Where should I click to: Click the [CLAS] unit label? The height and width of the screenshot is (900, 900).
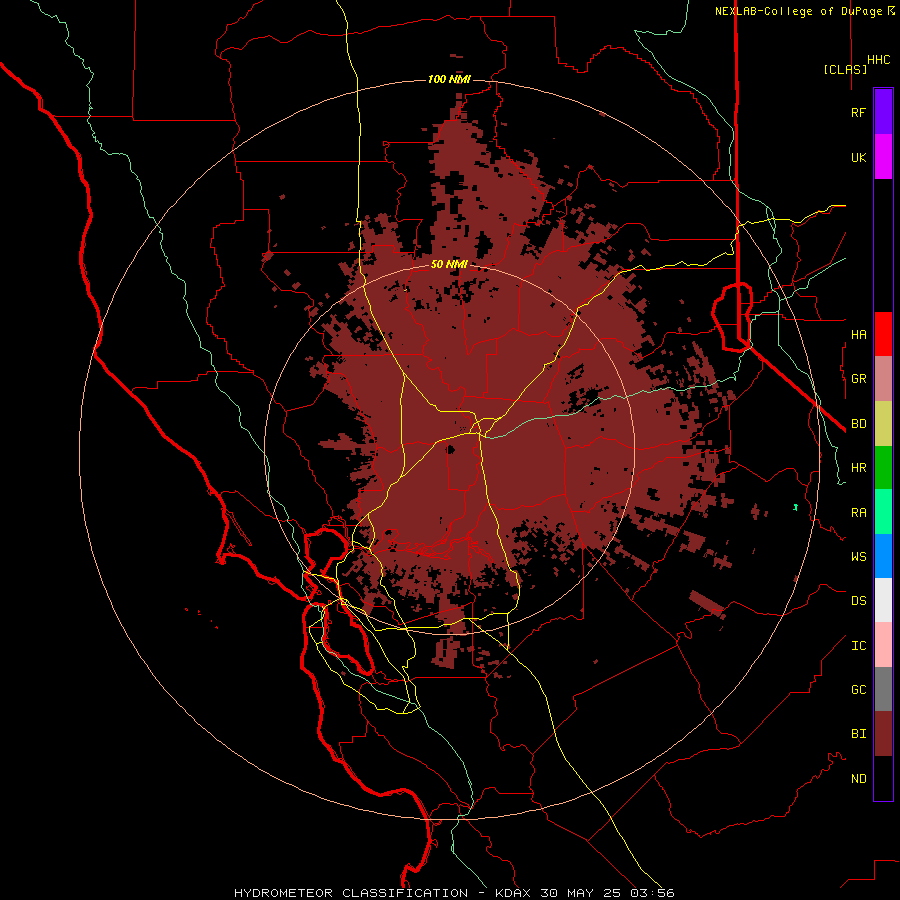(x=845, y=69)
